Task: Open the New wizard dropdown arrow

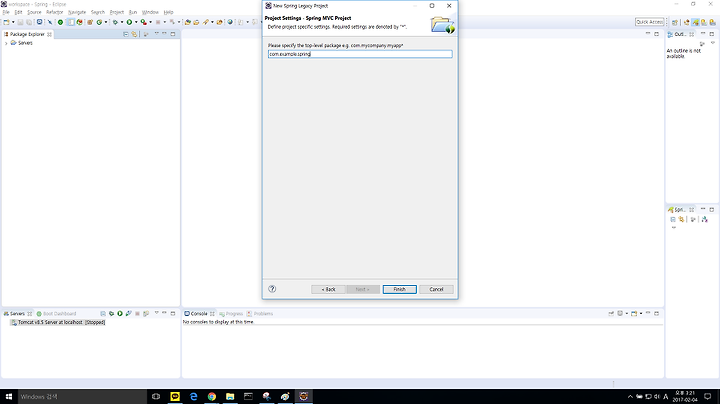Action: click(13, 22)
